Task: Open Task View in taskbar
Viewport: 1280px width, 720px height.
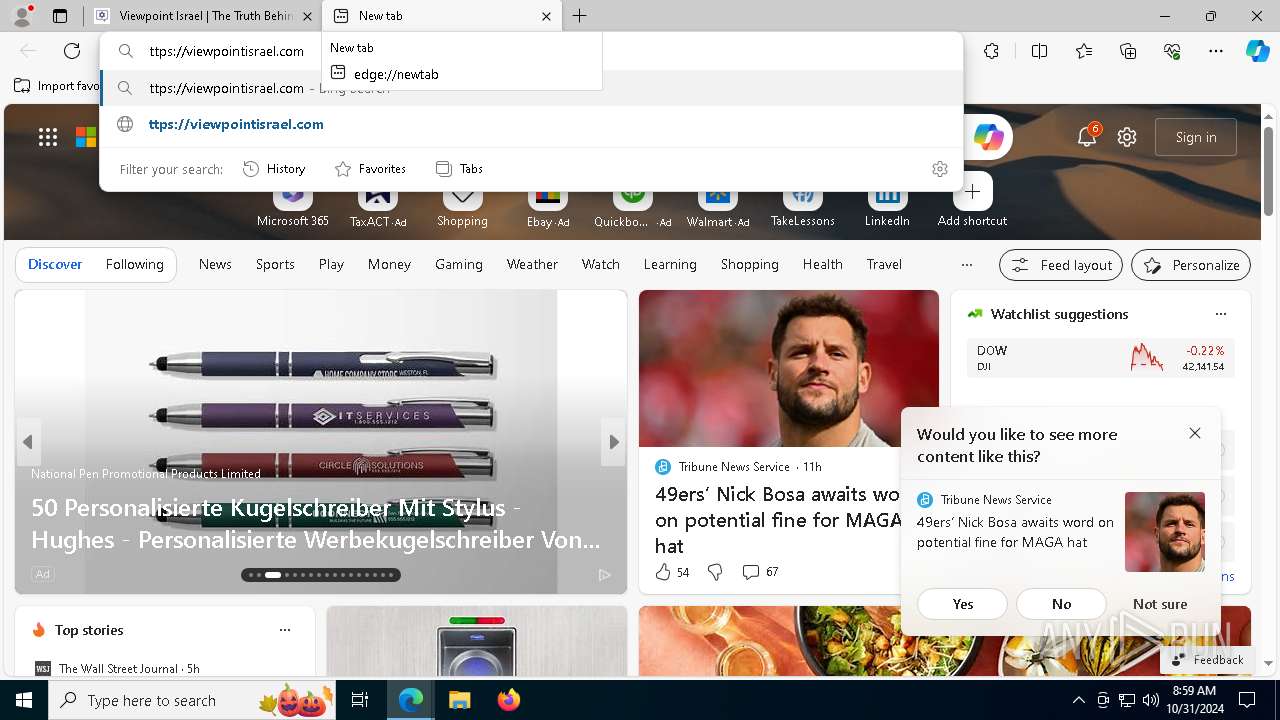Action: 360,700
